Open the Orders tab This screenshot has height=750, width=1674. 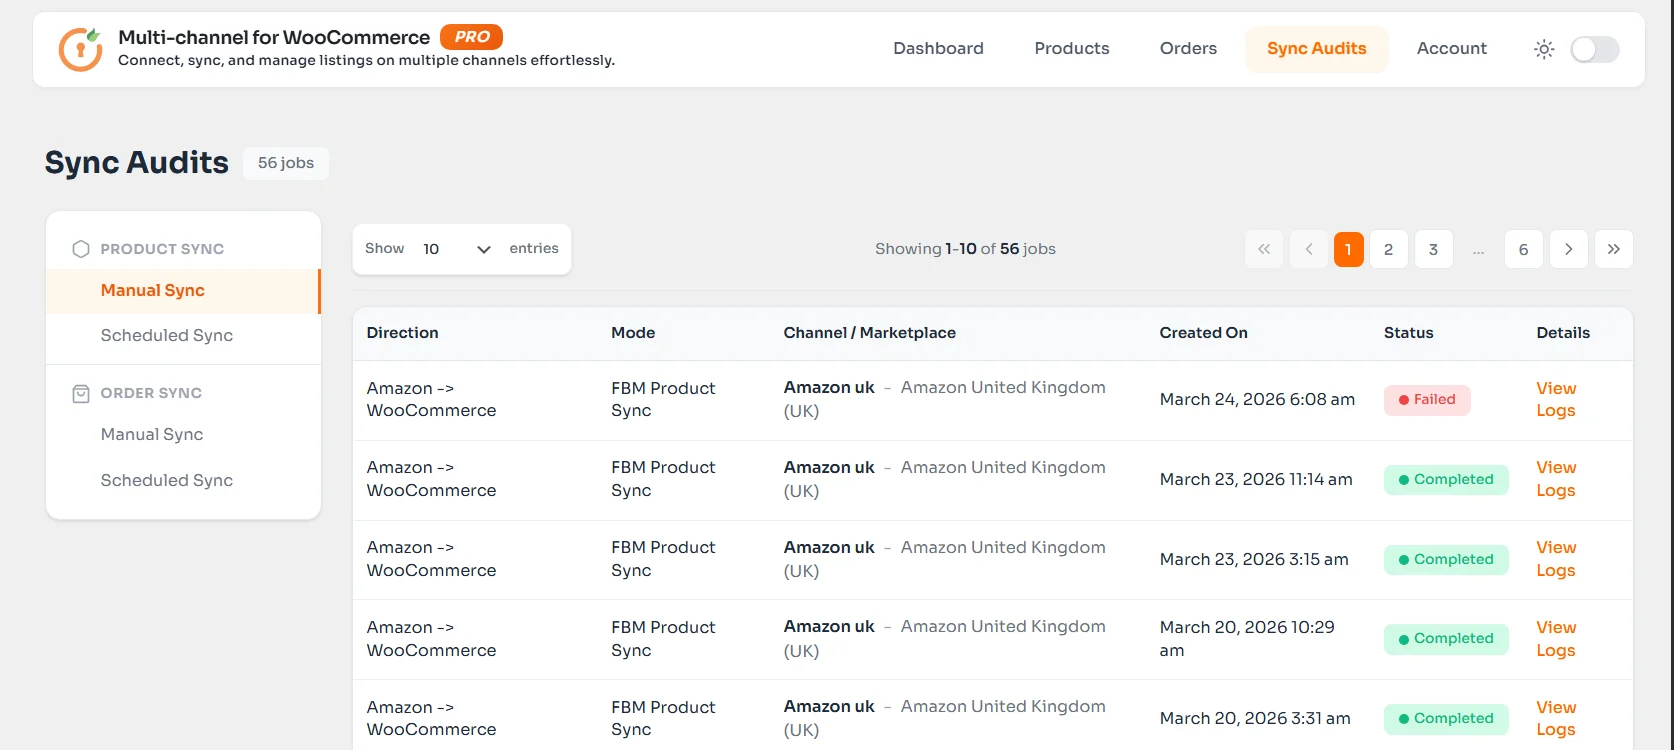pyautogui.click(x=1188, y=48)
